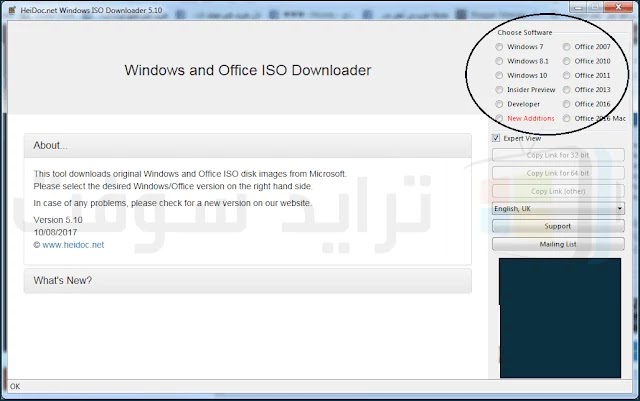
Task: Select Office 2007 radio button
Action: 567,47
